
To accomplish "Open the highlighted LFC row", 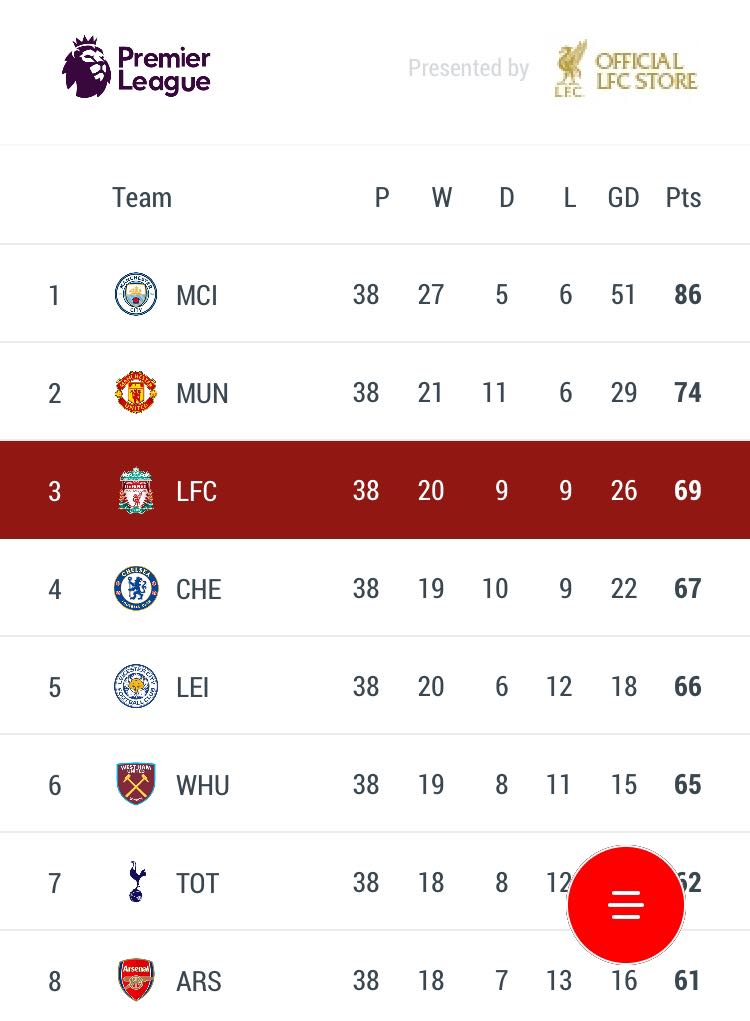I will click(x=375, y=490).
